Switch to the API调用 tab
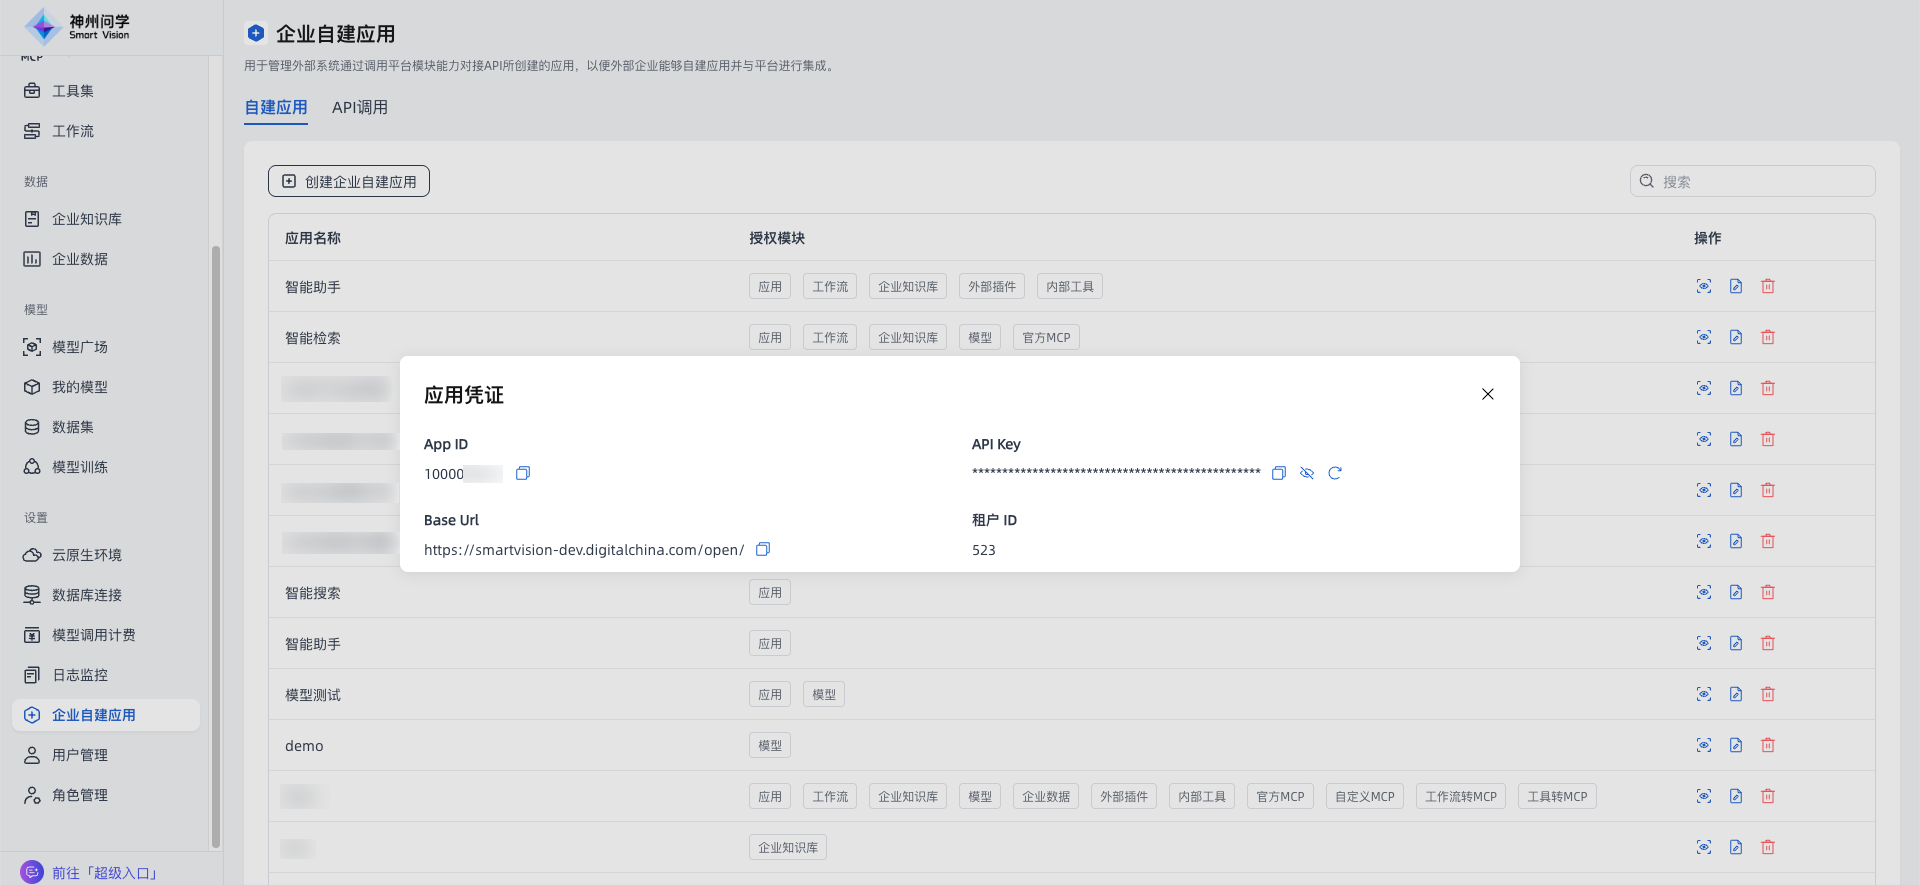The image size is (1920, 885). pos(359,107)
